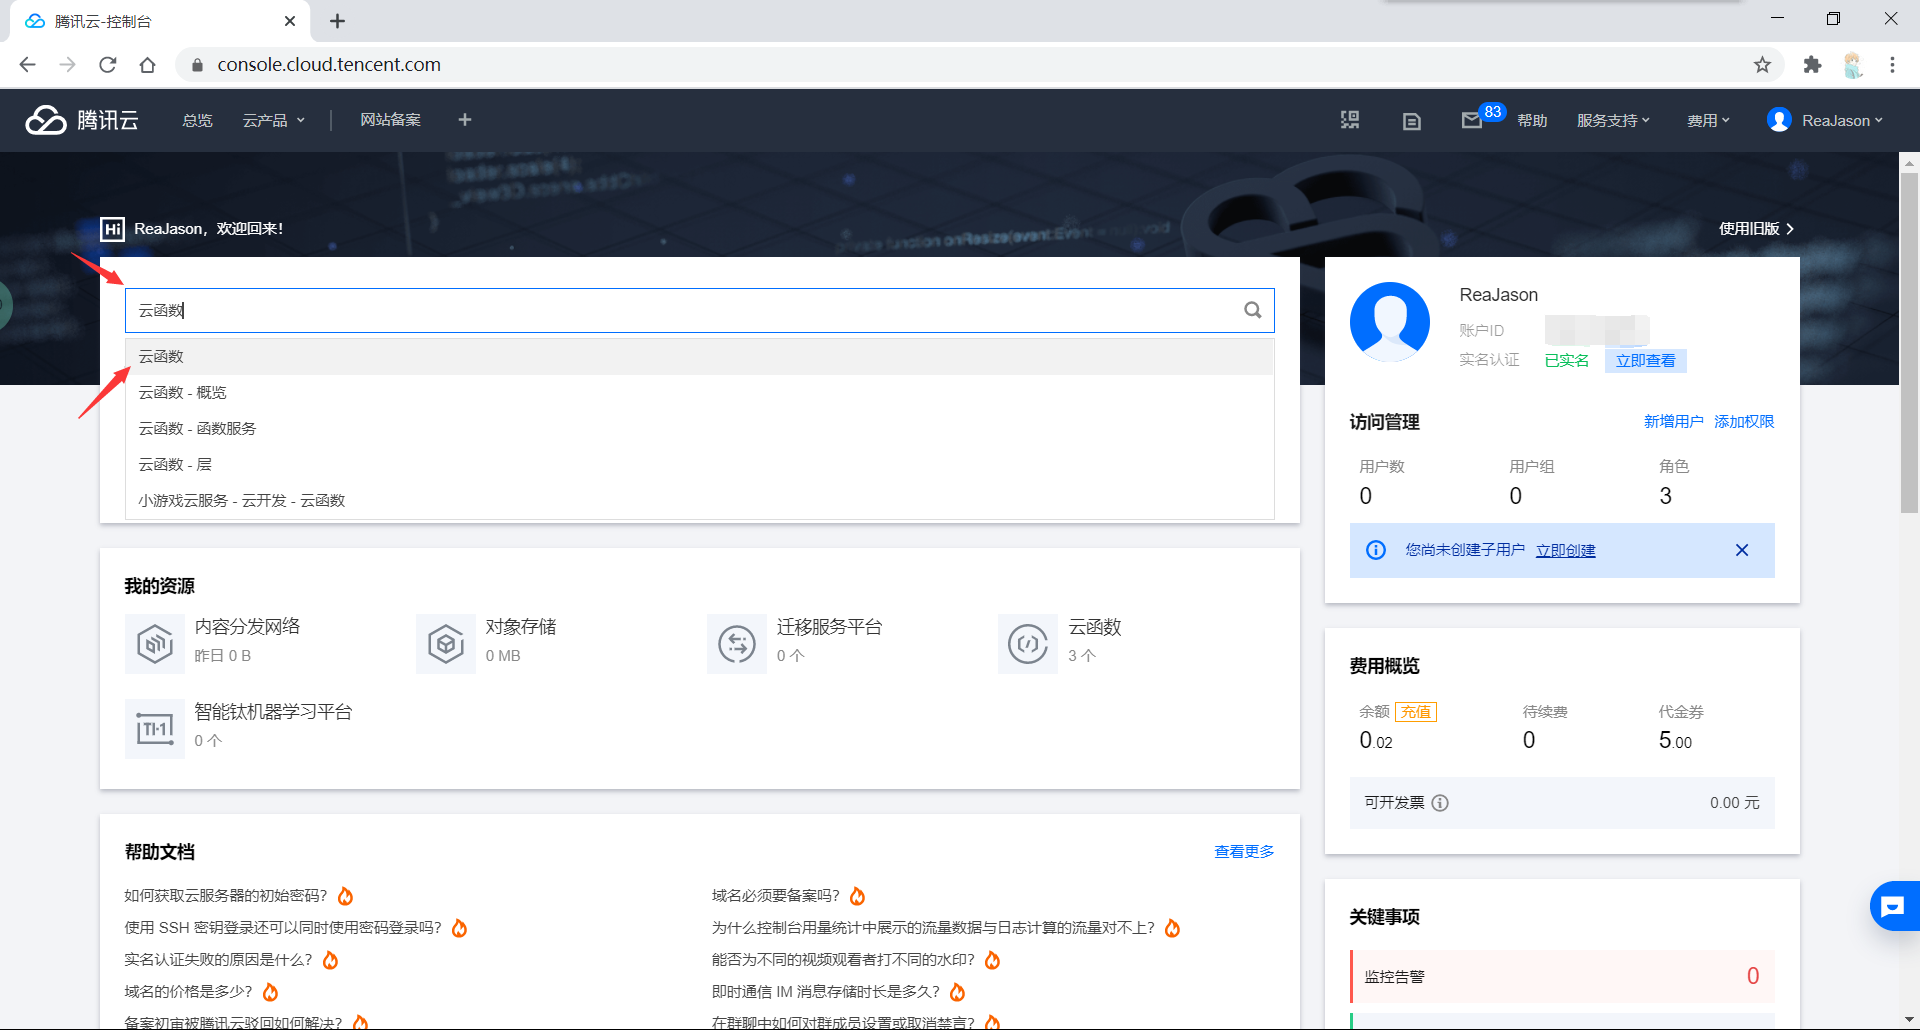
Task: Expand the 服务支持 dropdown
Action: pyautogui.click(x=1613, y=120)
